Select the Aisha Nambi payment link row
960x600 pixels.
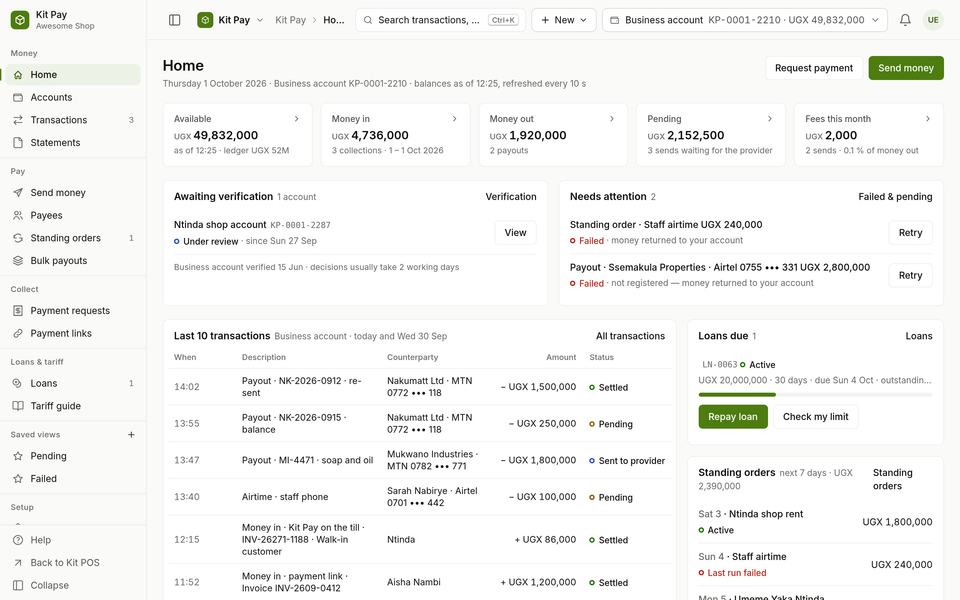pos(419,582)
